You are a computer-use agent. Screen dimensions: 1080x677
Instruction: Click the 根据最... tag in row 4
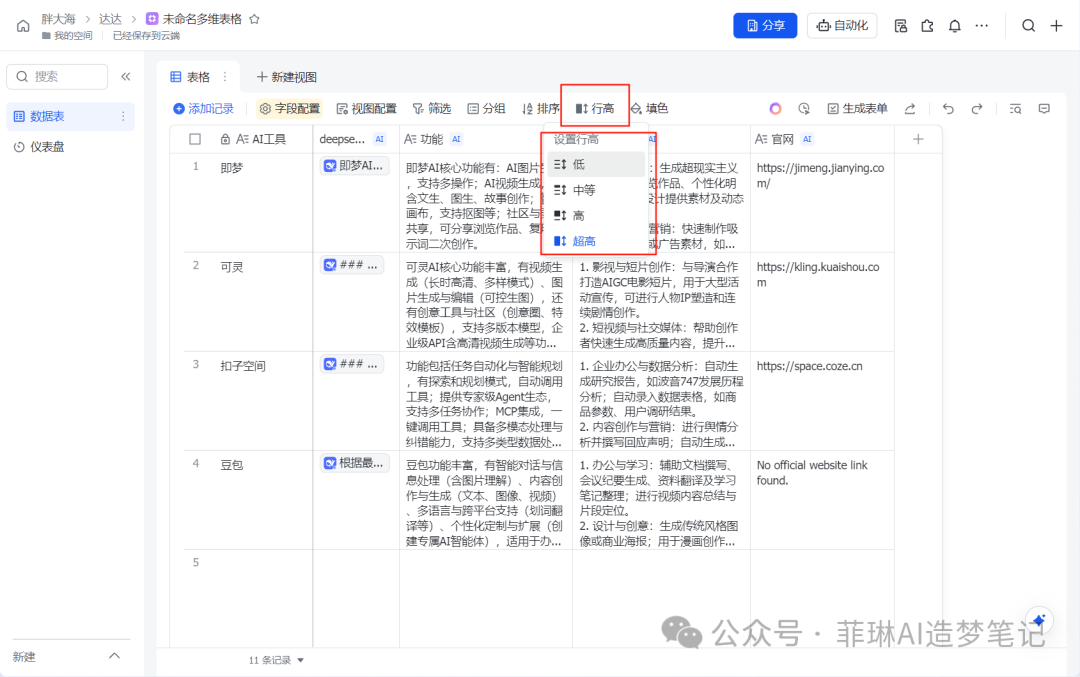[354, 464]
